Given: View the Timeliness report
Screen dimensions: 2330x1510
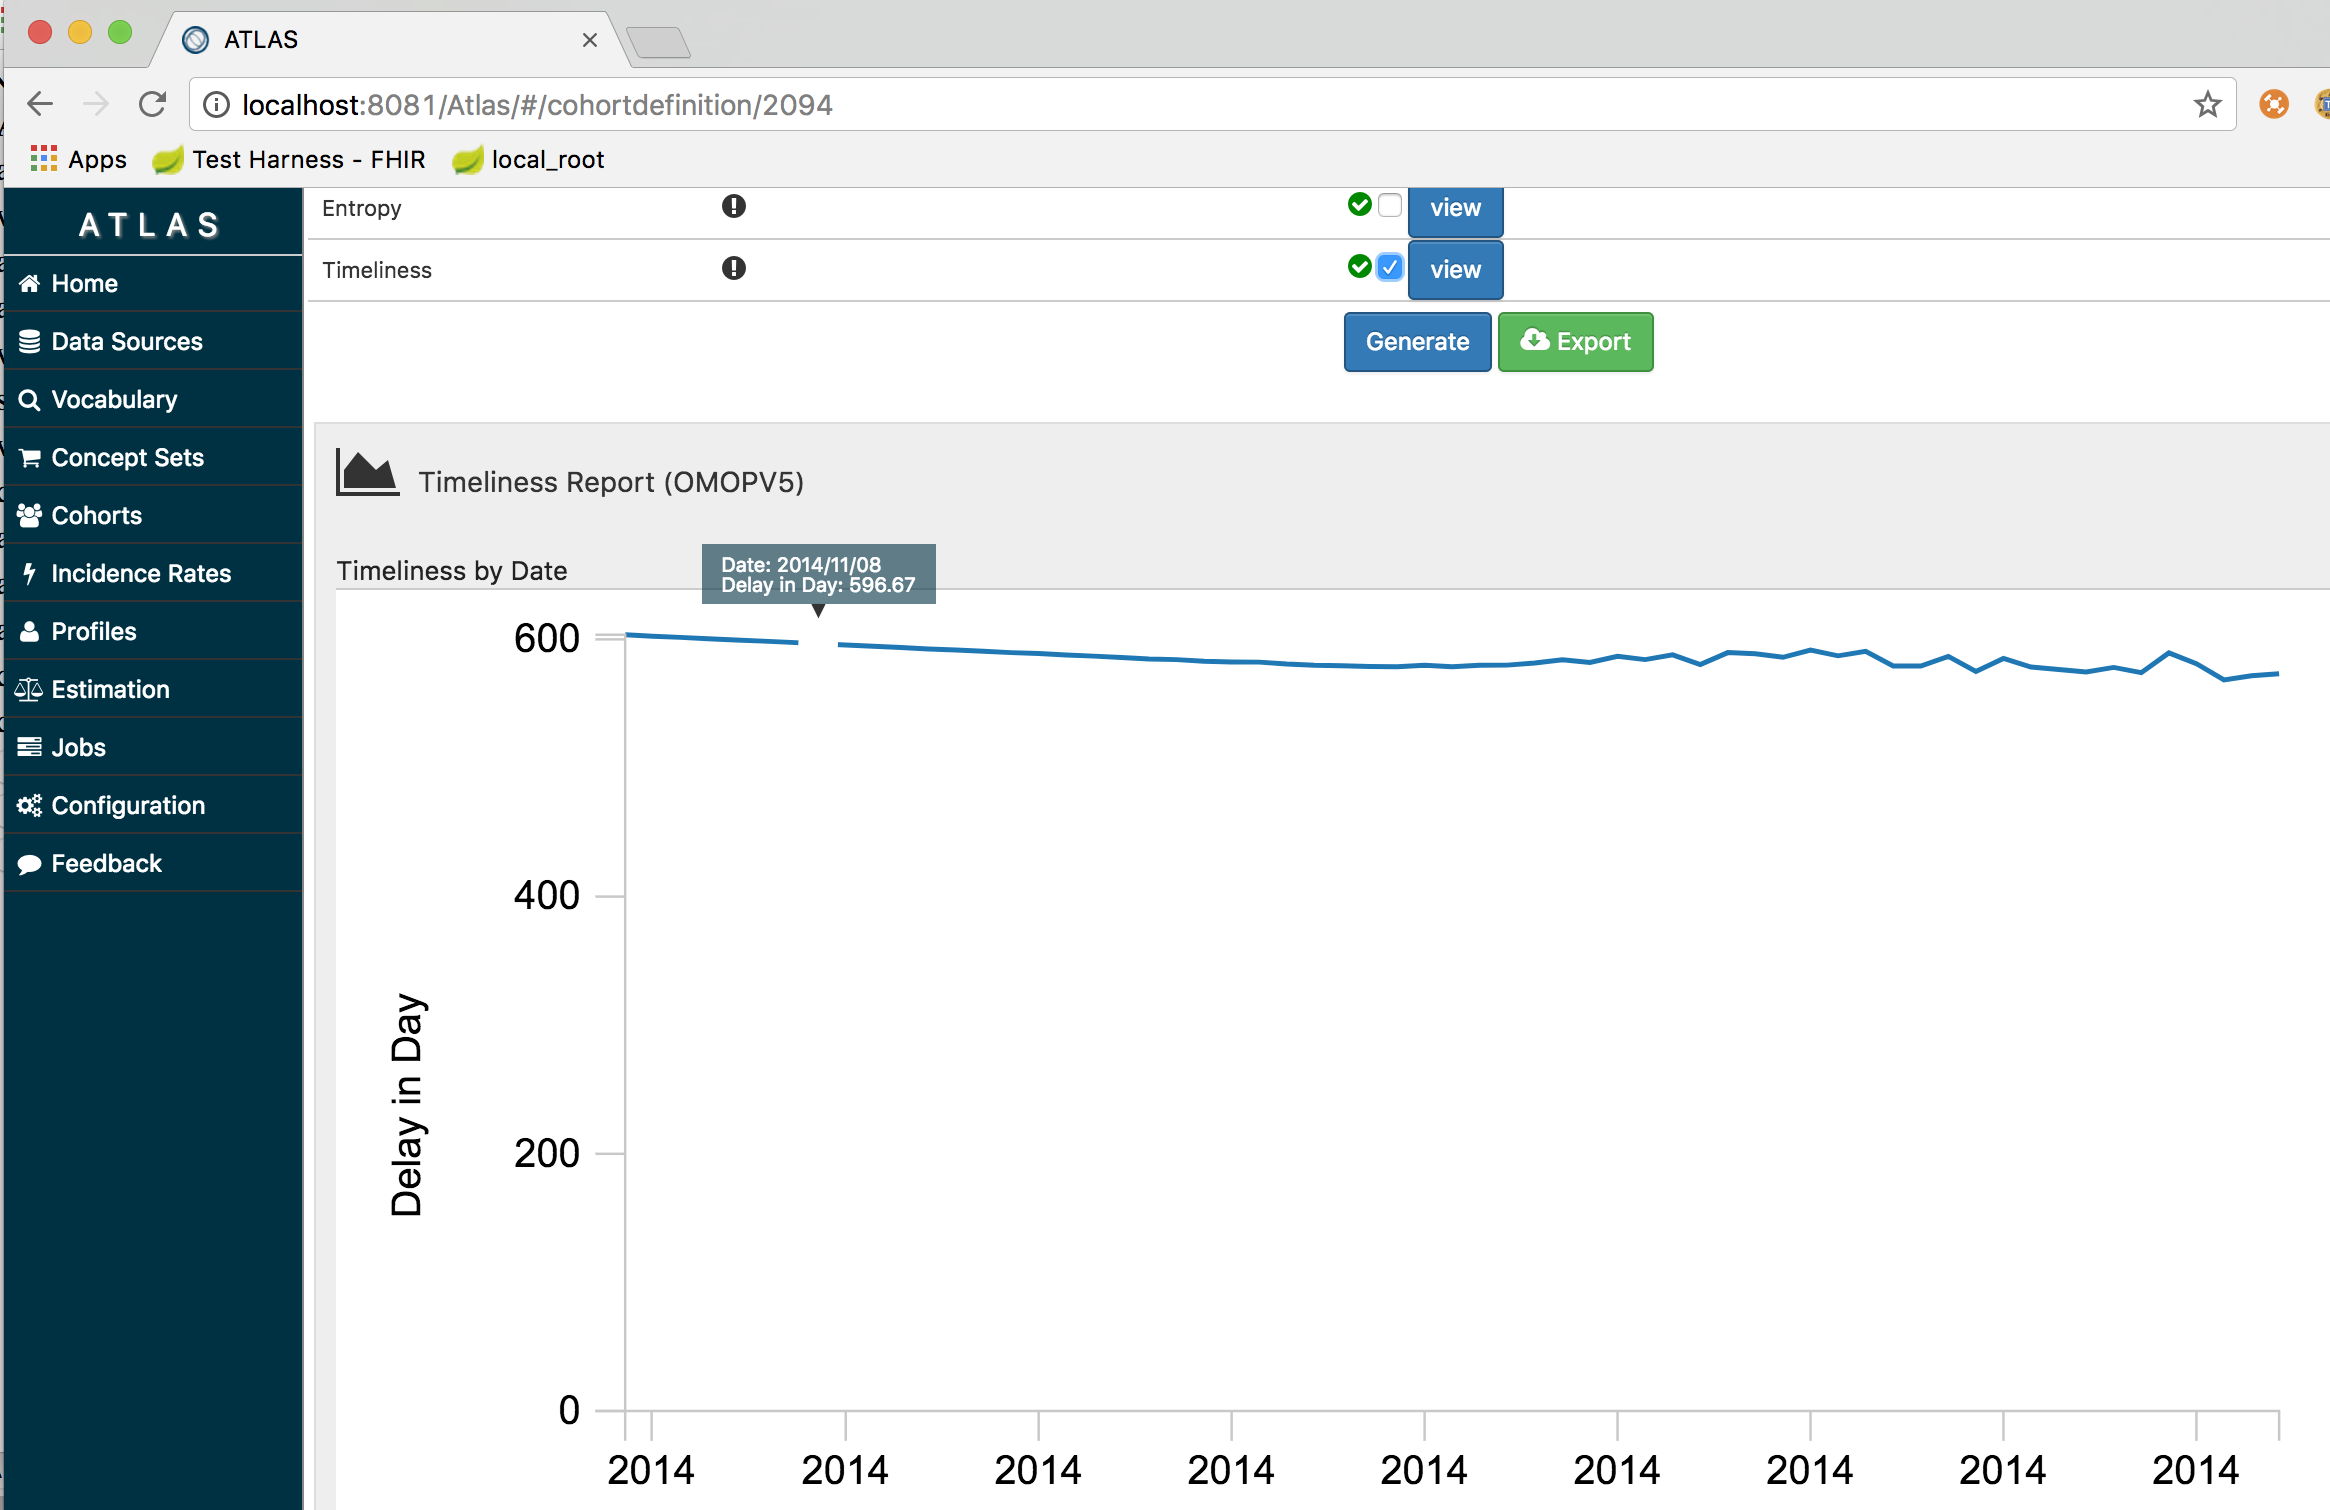Looking at the screenshot, I should (x=1454, y=270).
